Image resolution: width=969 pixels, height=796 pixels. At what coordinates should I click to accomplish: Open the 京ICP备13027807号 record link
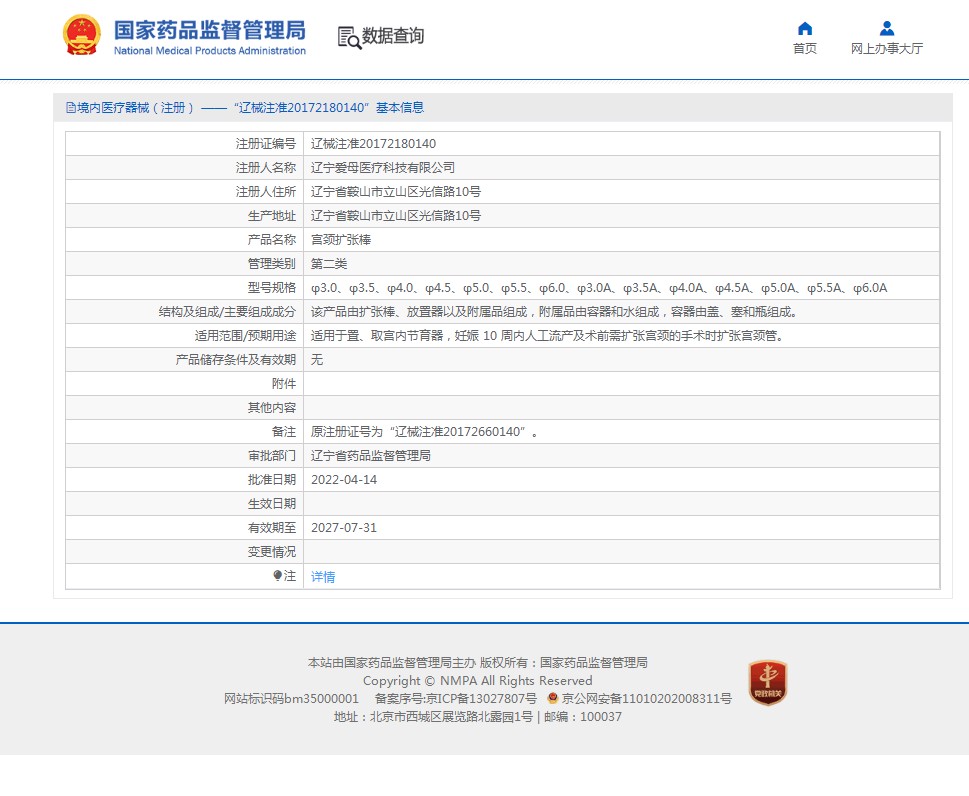click(481, 698)
